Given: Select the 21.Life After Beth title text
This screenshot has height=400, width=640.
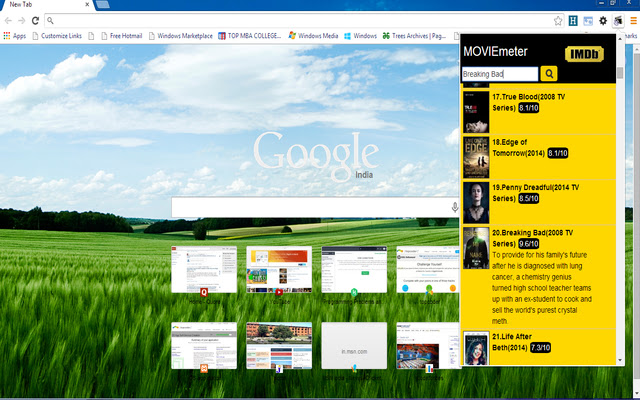Looking at the screenshot, I should (x=512, y=342).
